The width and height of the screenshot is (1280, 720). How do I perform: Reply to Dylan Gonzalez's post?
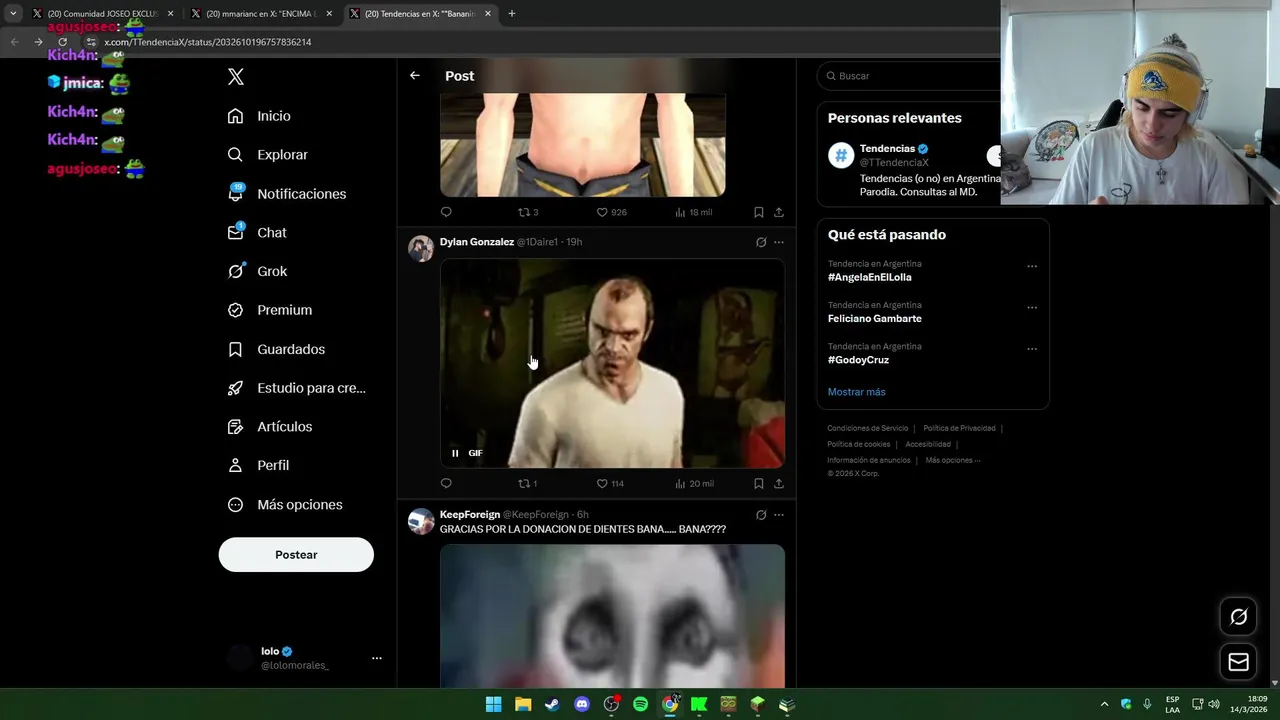pyautogui.click(x=446, y=483)
